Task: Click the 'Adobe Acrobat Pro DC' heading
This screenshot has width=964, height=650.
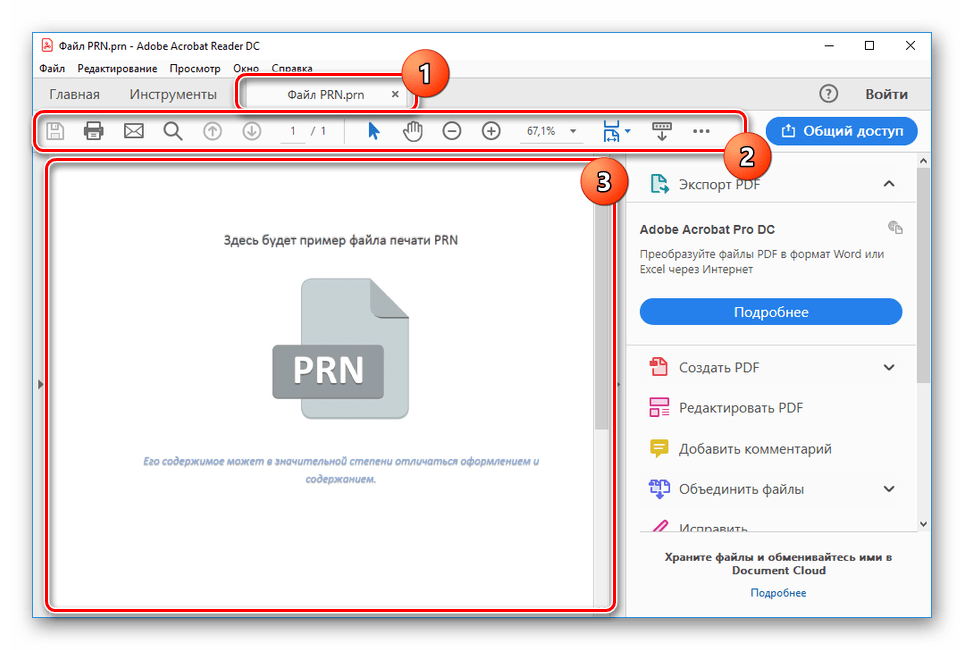Action: click(707, 229)
